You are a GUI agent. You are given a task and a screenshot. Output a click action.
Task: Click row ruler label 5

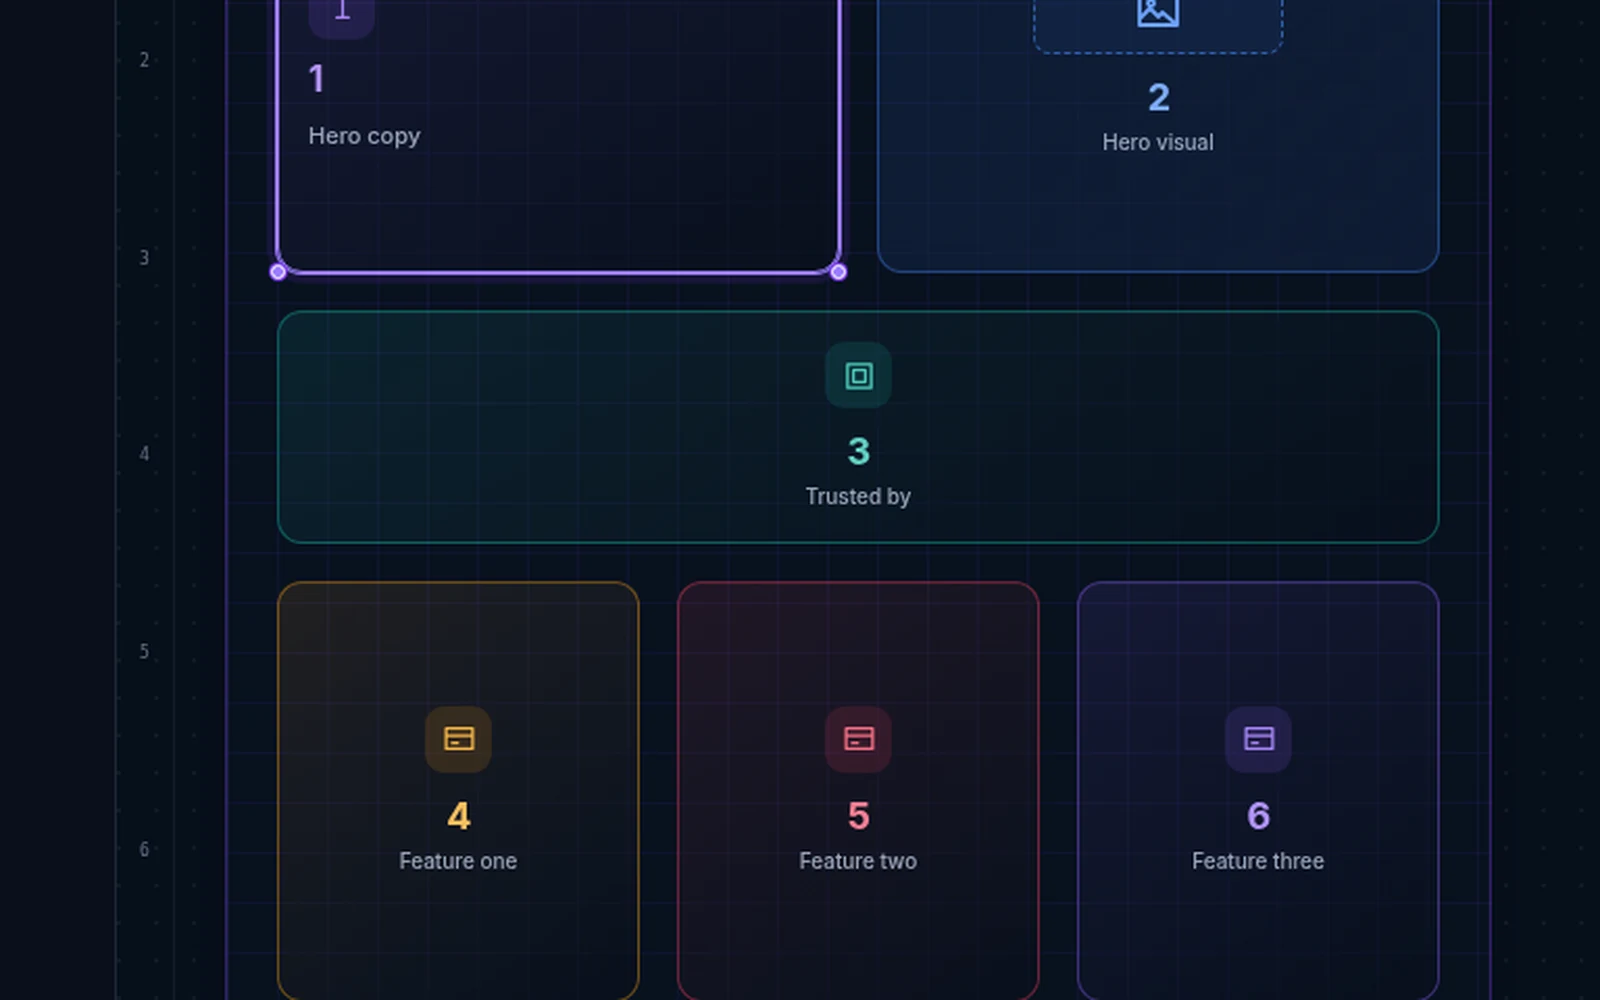coord(144,652)
